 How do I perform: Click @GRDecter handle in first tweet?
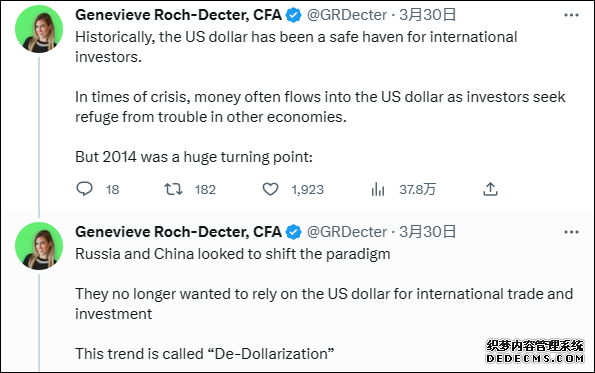347,15
